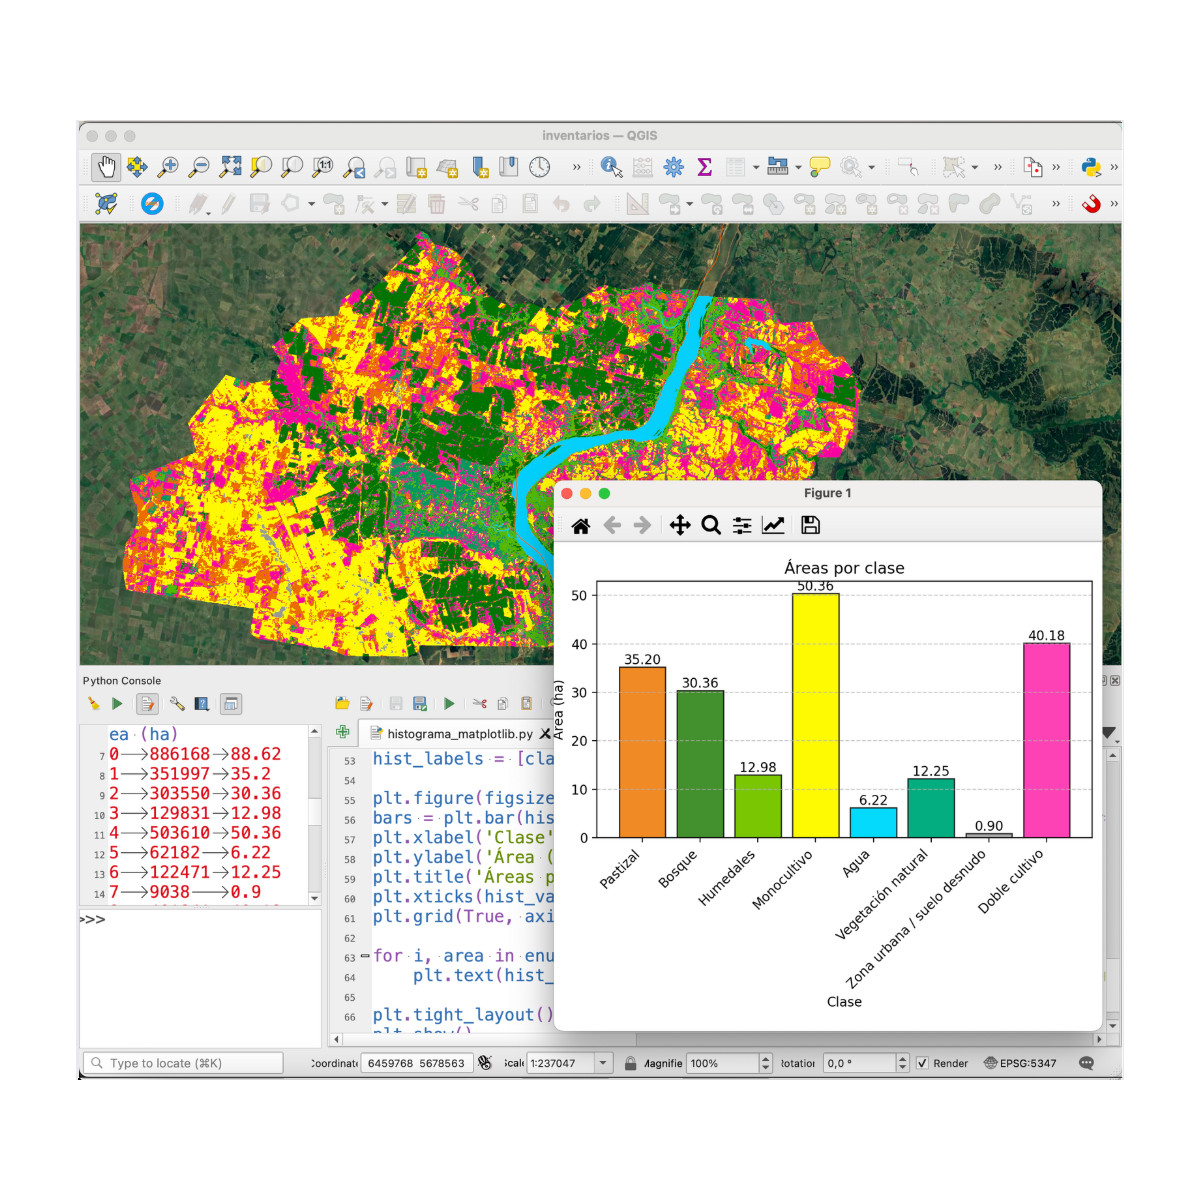
Task: Open the log messages speech bubble
Action: pos(1087,1063)
